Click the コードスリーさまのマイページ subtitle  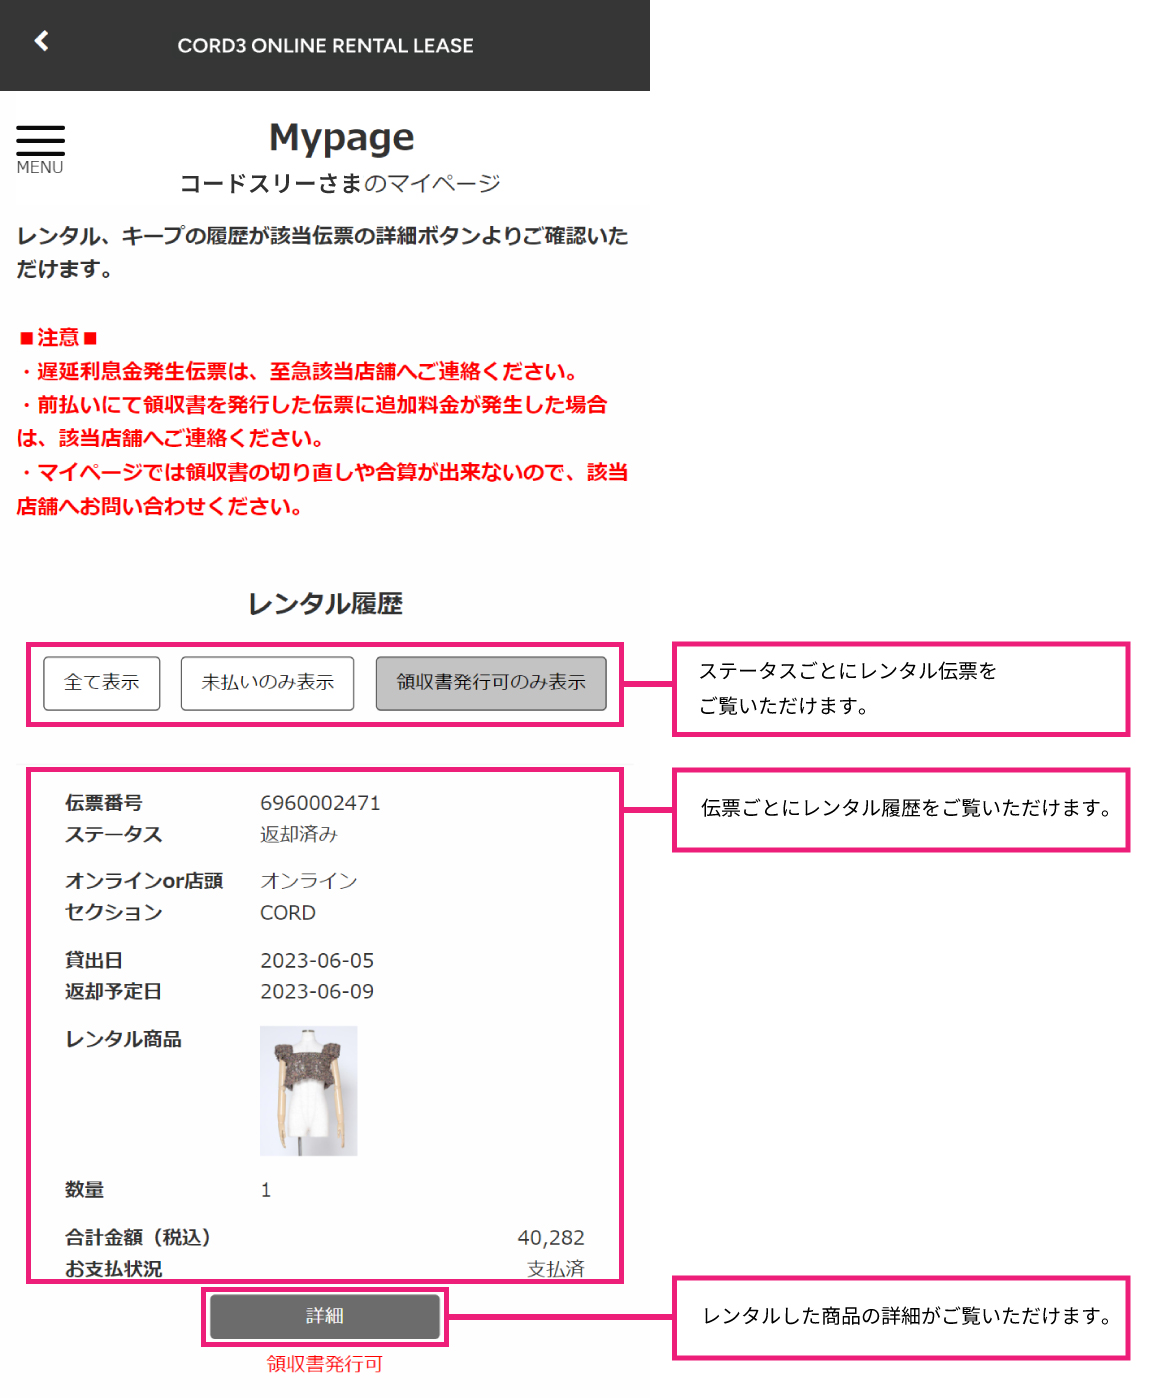pyautogui.click(x=340, y=184)
